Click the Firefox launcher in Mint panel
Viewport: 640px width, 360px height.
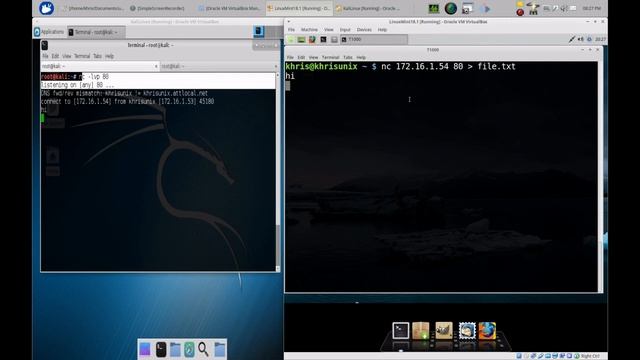click(x=312, y=40)
